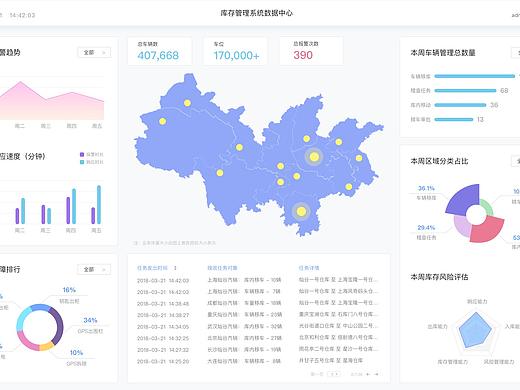Open the 全部 dropdown in fault ranking panel
The height and width of the screenshot is (390, 520).
[94, 269]
